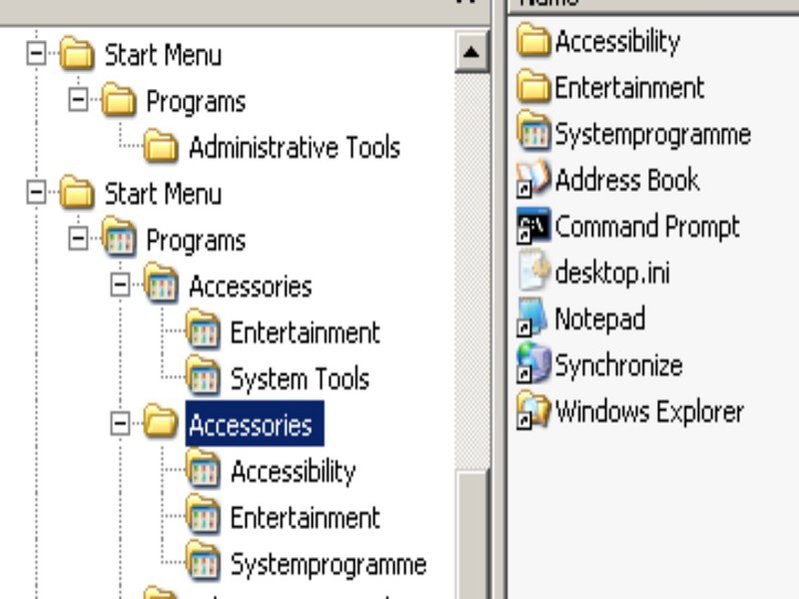Collapse the unselected Accessories node

pos(120,285)
